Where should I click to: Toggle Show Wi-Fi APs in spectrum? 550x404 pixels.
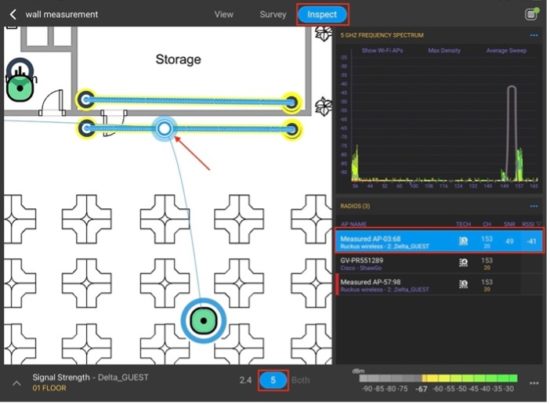point(382,50)
